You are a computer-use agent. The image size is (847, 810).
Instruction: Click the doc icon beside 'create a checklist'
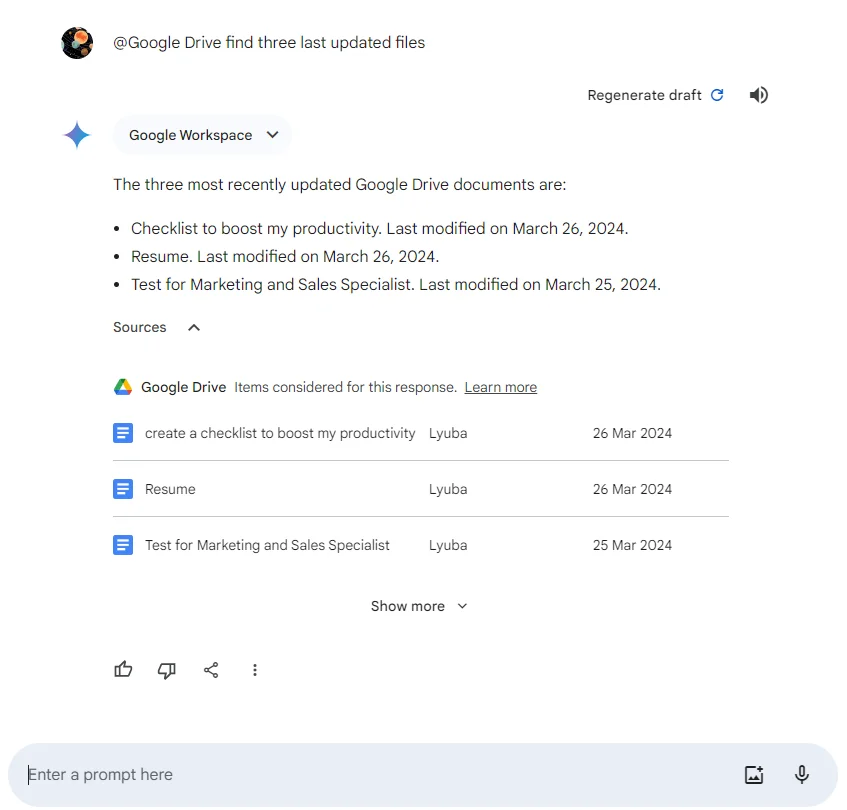123,433
